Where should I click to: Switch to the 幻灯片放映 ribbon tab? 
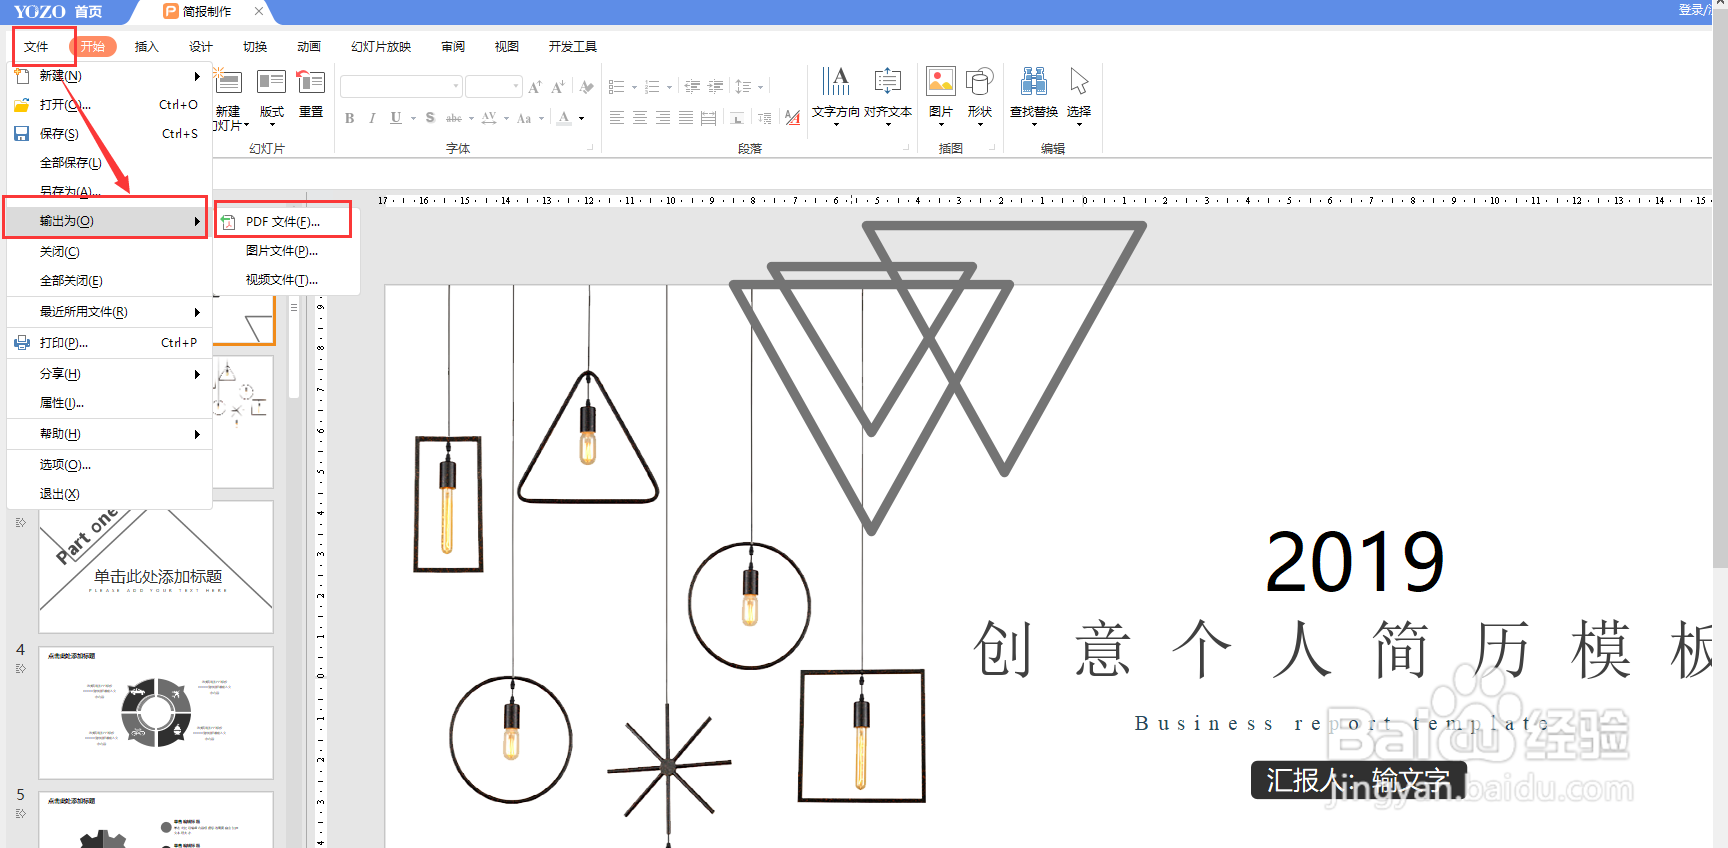click(x=381, y=47)
